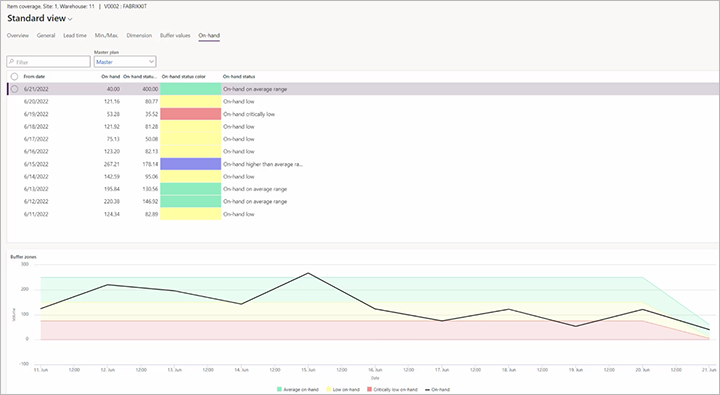The height and width of the screenshot is (395, 720).
Task: Select the 6/12/2022 date cell
Action: click(x=36, y=201)
